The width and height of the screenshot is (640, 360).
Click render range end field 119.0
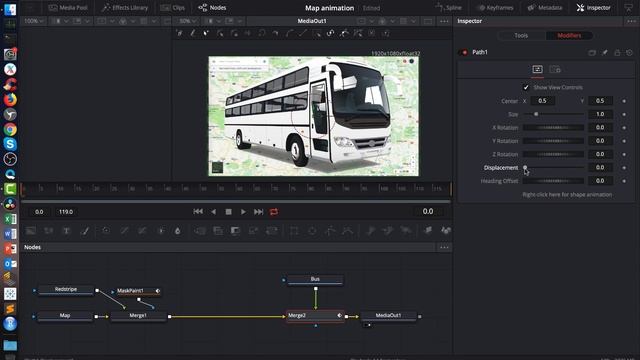click(66, 212)
